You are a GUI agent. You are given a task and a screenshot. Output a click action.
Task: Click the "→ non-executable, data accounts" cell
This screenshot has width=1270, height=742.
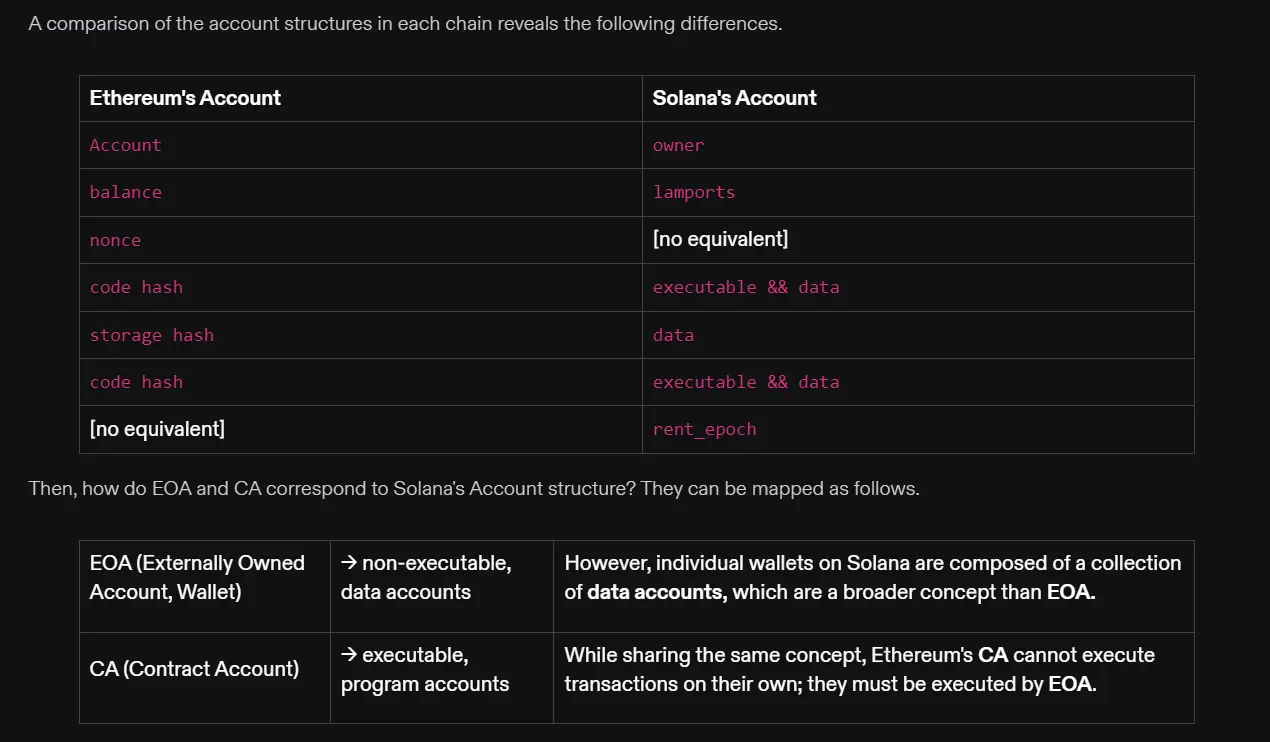442,587
